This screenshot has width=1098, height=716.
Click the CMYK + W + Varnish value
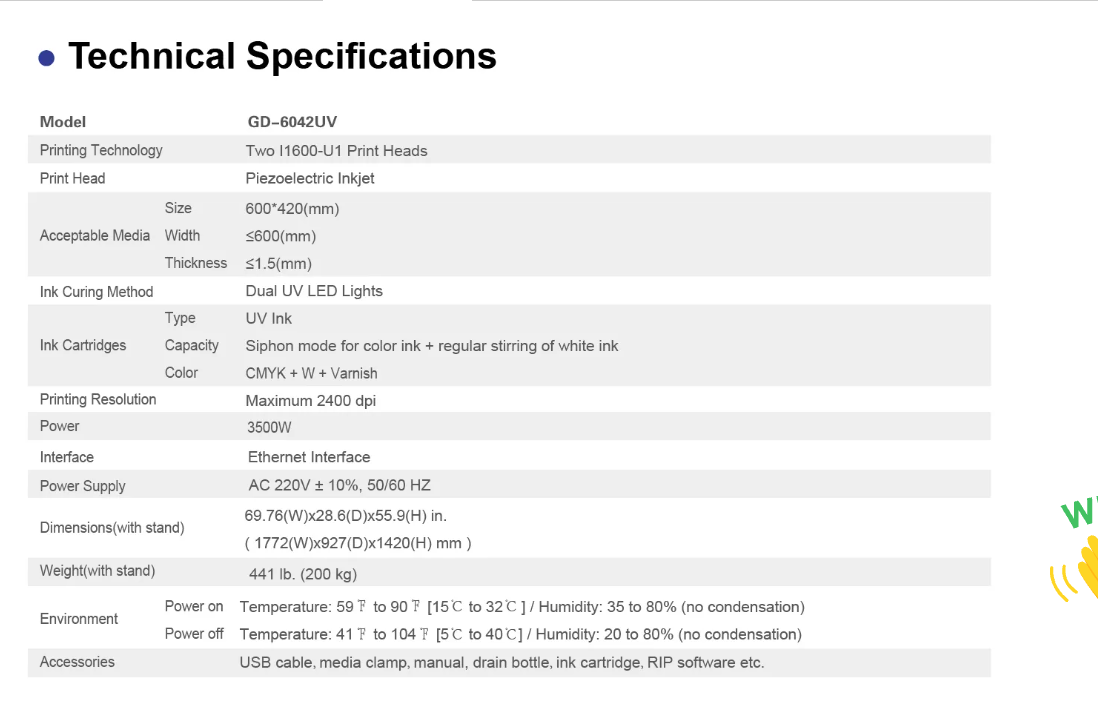point(311,373)
